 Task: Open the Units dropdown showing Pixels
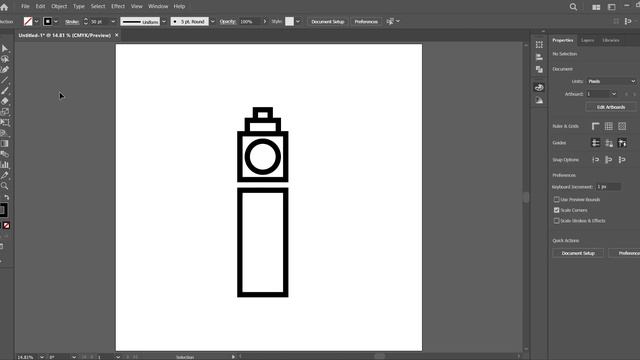point(611,81)
